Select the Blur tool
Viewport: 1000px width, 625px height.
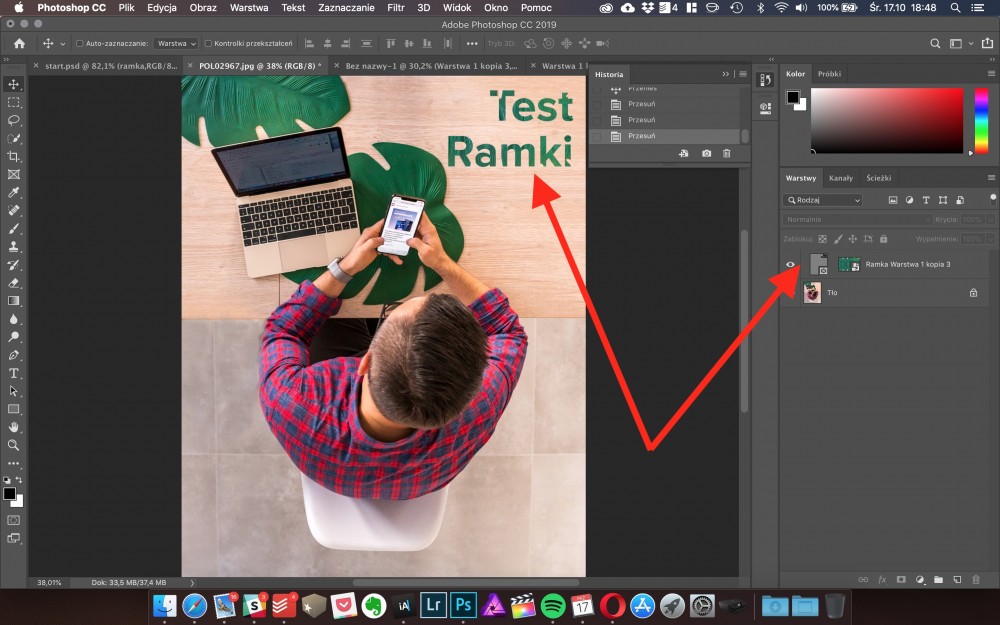(13, 319)
